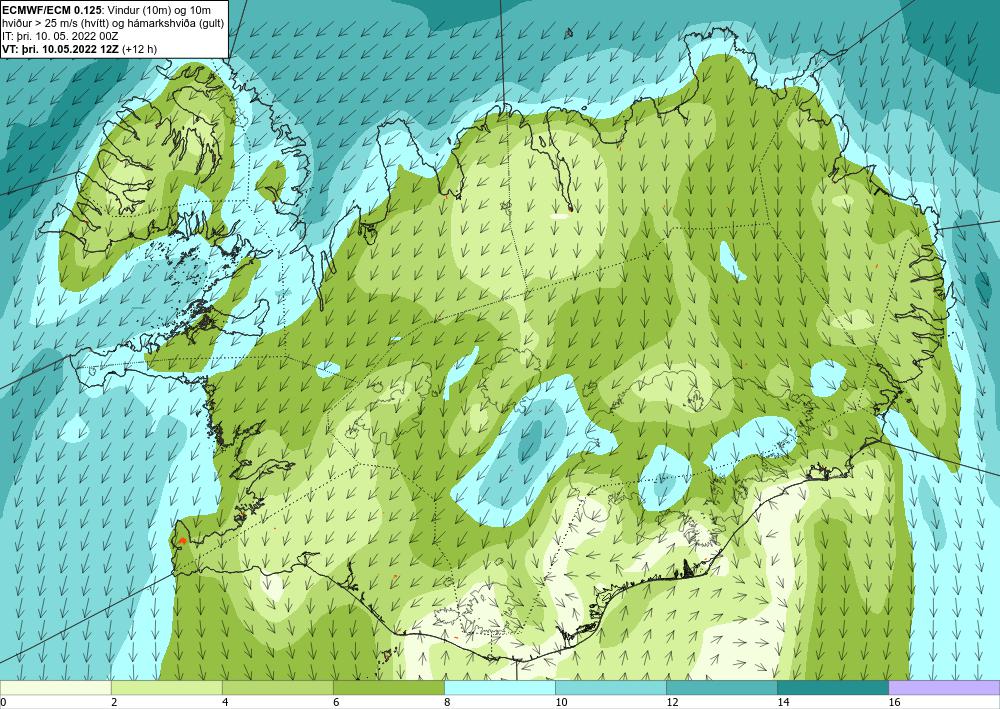Click the 2-4 m/s light green legend swatch
This screenshot has height=709, width=1000.
pyautogui.click(x=167, y=688)
